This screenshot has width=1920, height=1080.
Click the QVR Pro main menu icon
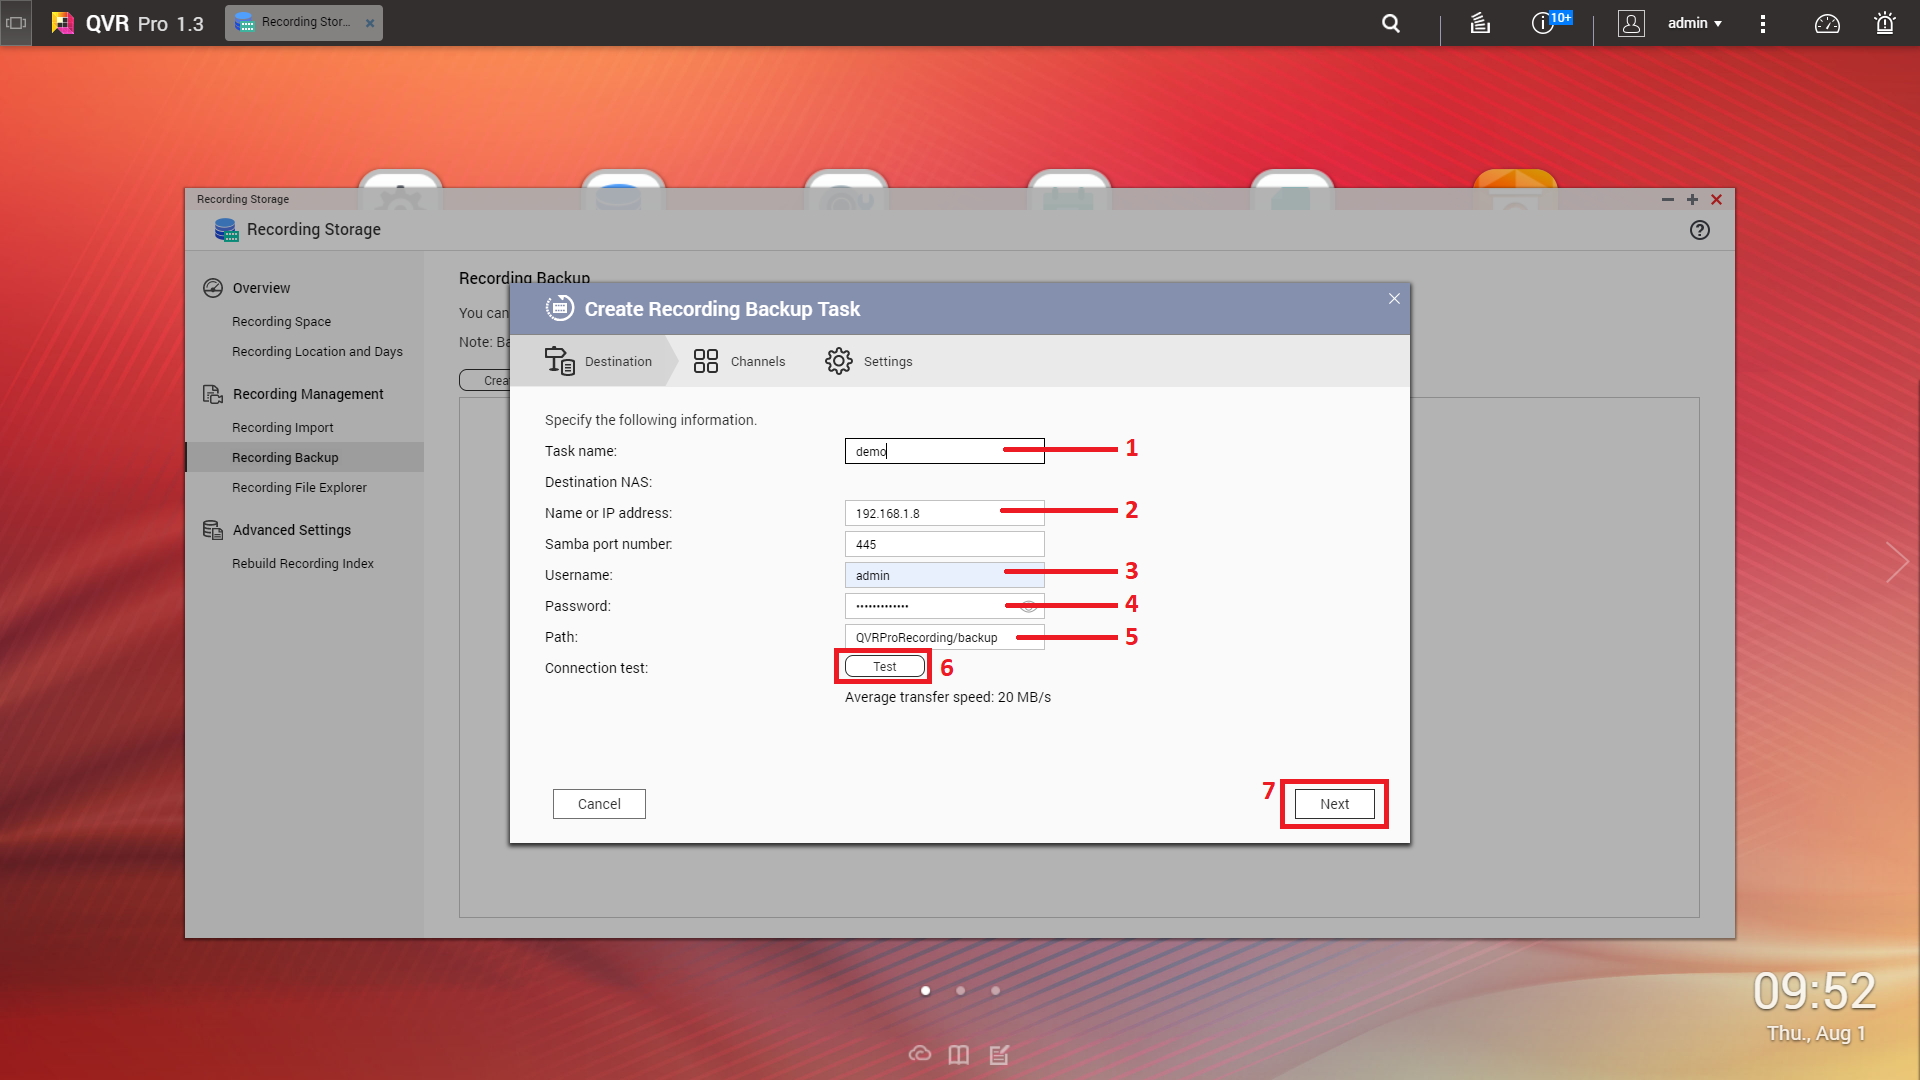click(x=16, y=23)
